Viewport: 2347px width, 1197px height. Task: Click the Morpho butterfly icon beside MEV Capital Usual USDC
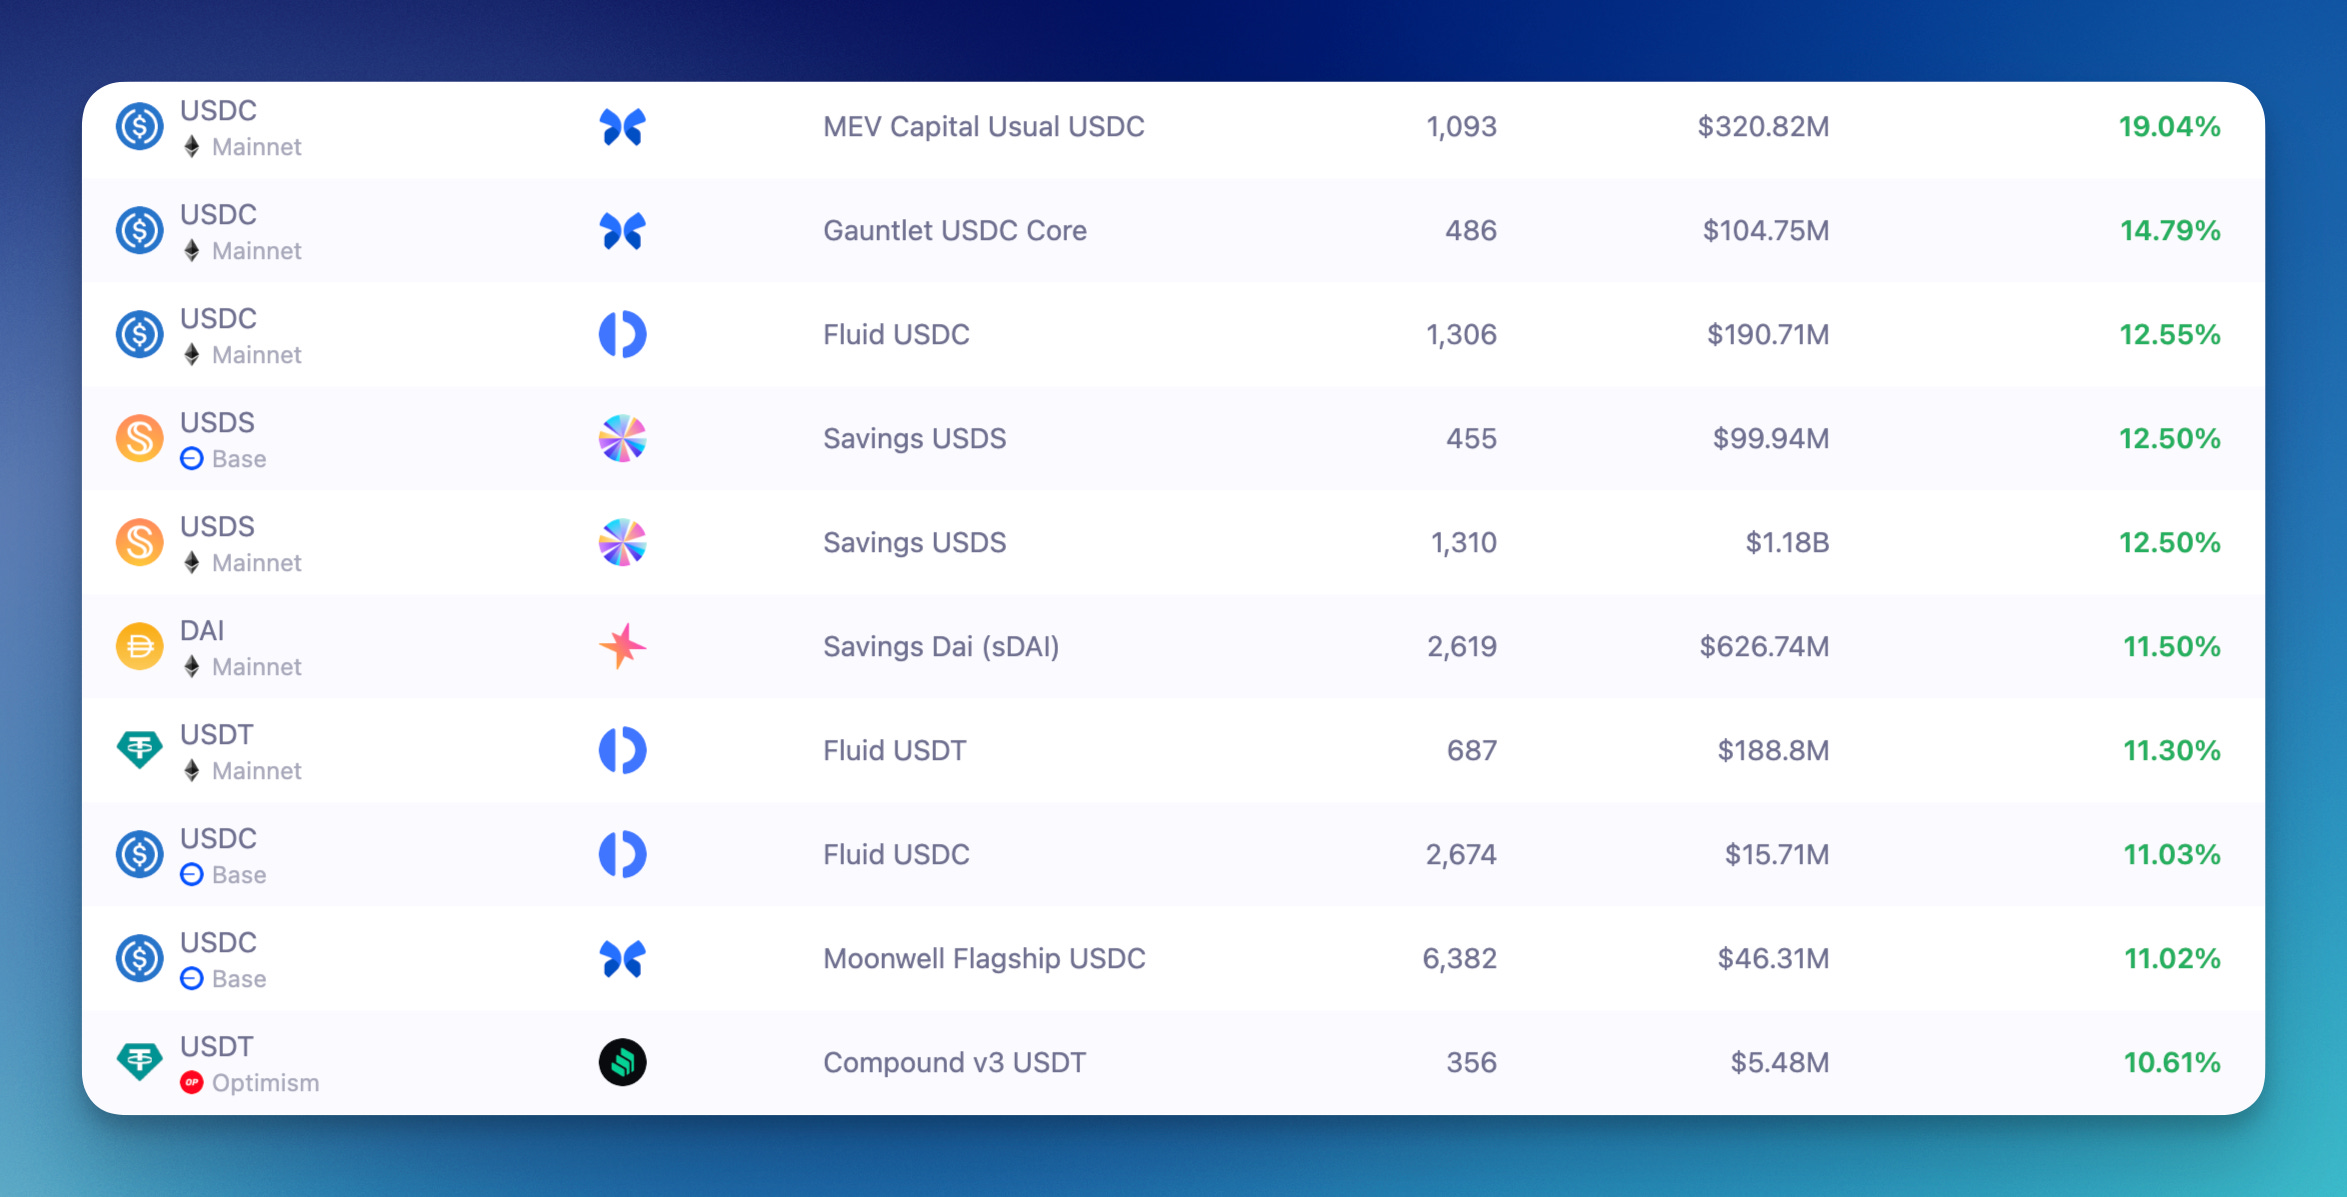(622, 127)
